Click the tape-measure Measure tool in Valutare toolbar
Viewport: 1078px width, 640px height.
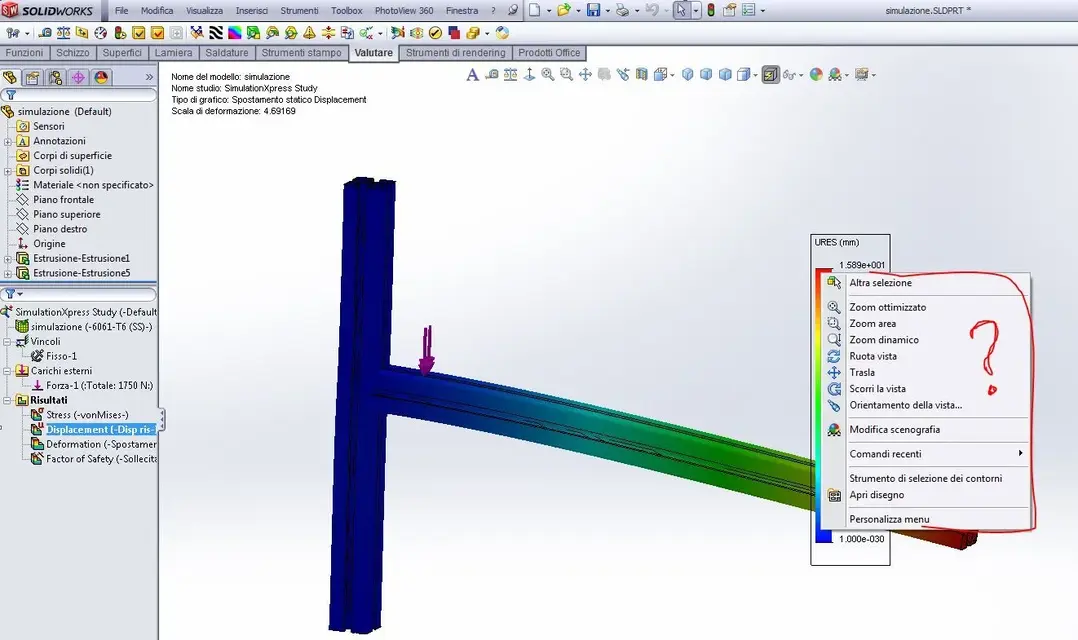pos(45,32)
